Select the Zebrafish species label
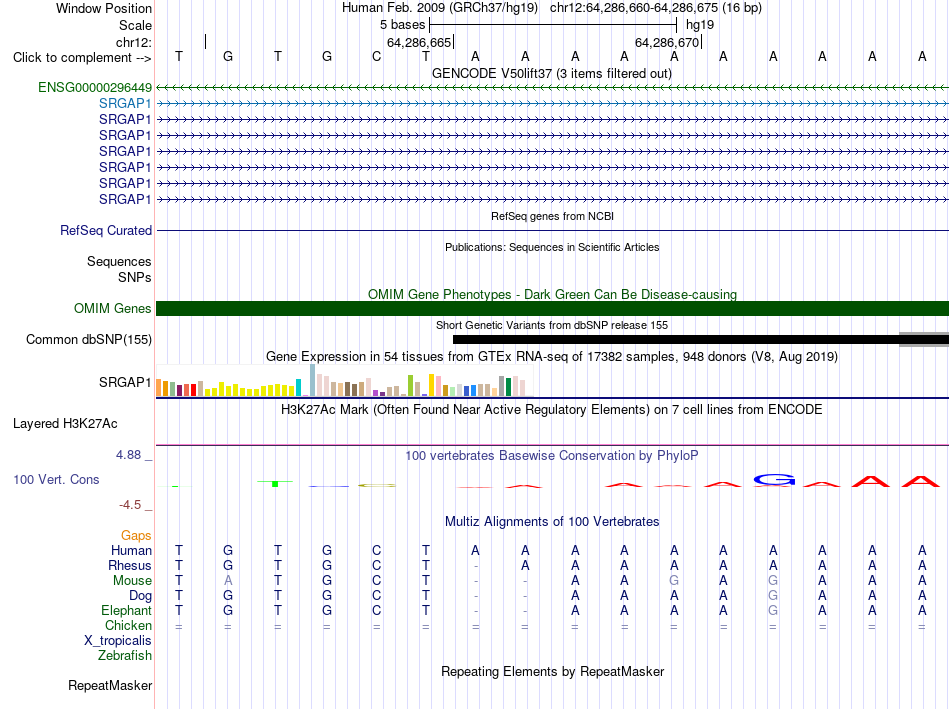950x709 pixels. [x=125, y=656]
